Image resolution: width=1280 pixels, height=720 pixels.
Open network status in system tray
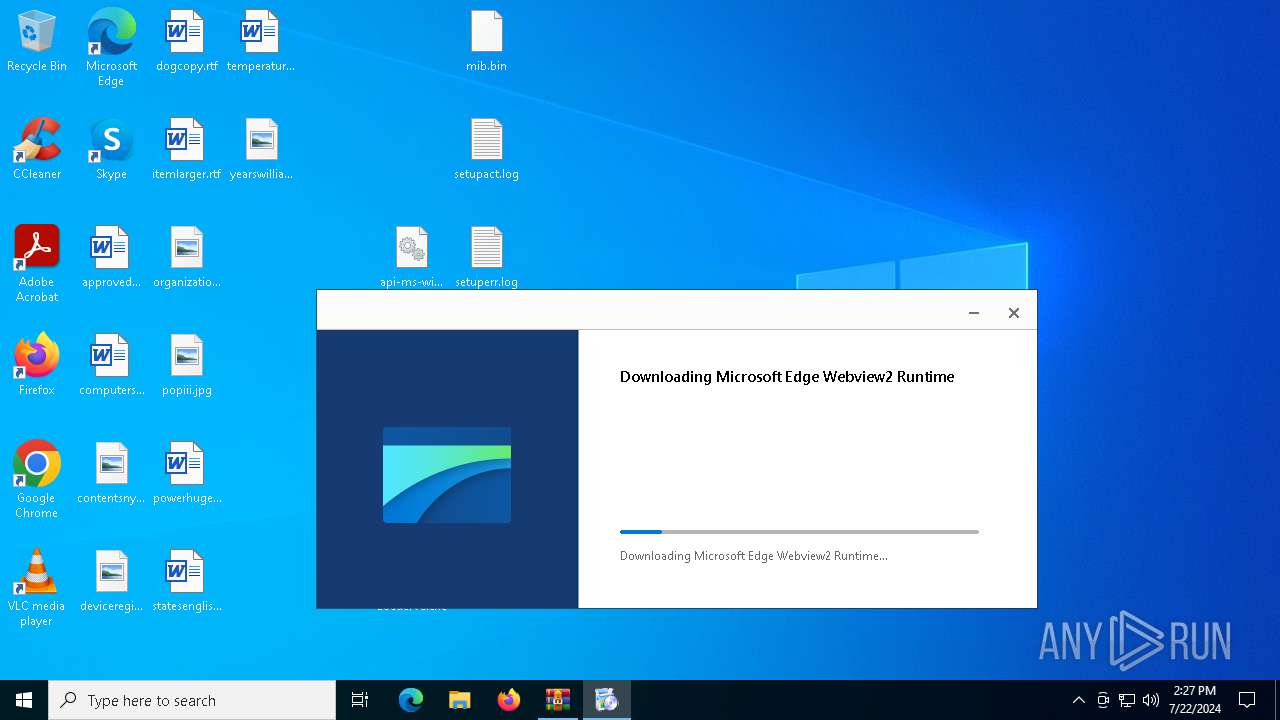coord(1127,700)
